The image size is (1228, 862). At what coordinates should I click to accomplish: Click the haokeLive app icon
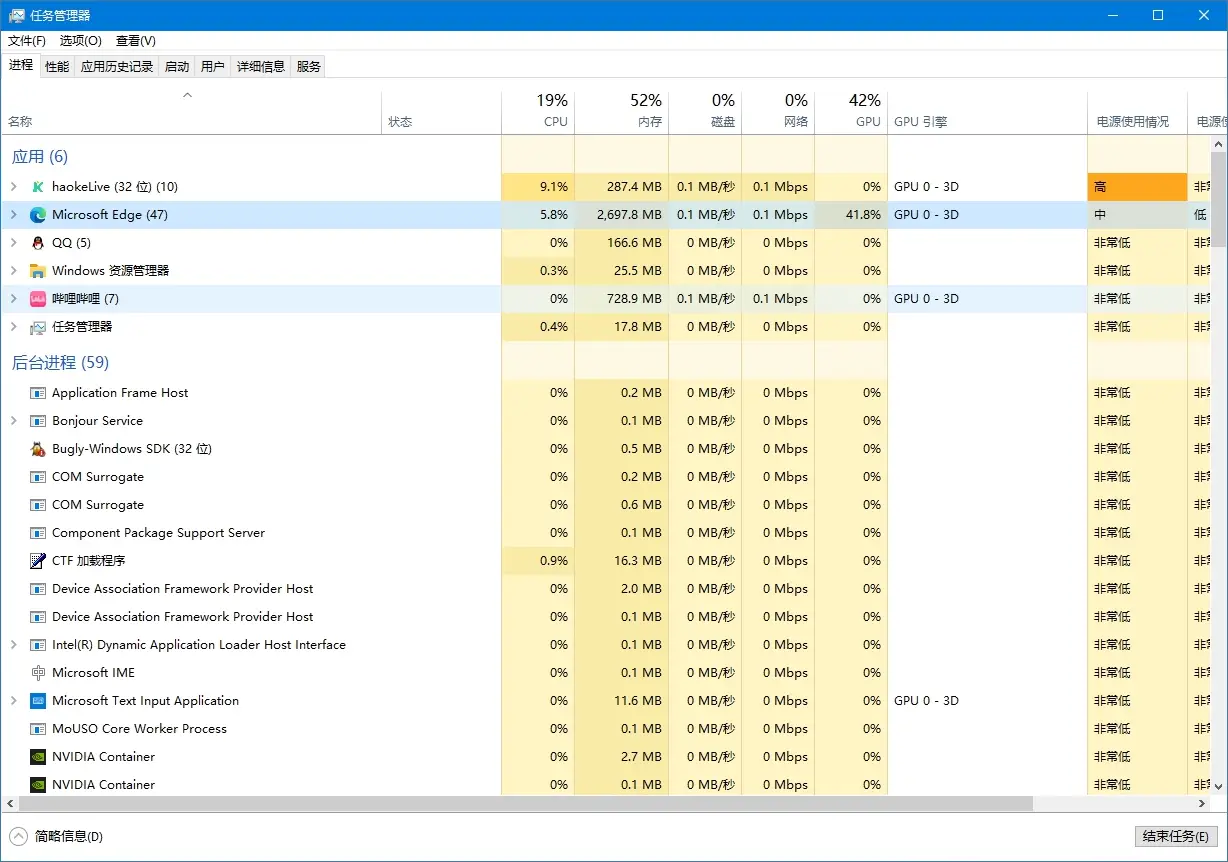click(38, 187)
